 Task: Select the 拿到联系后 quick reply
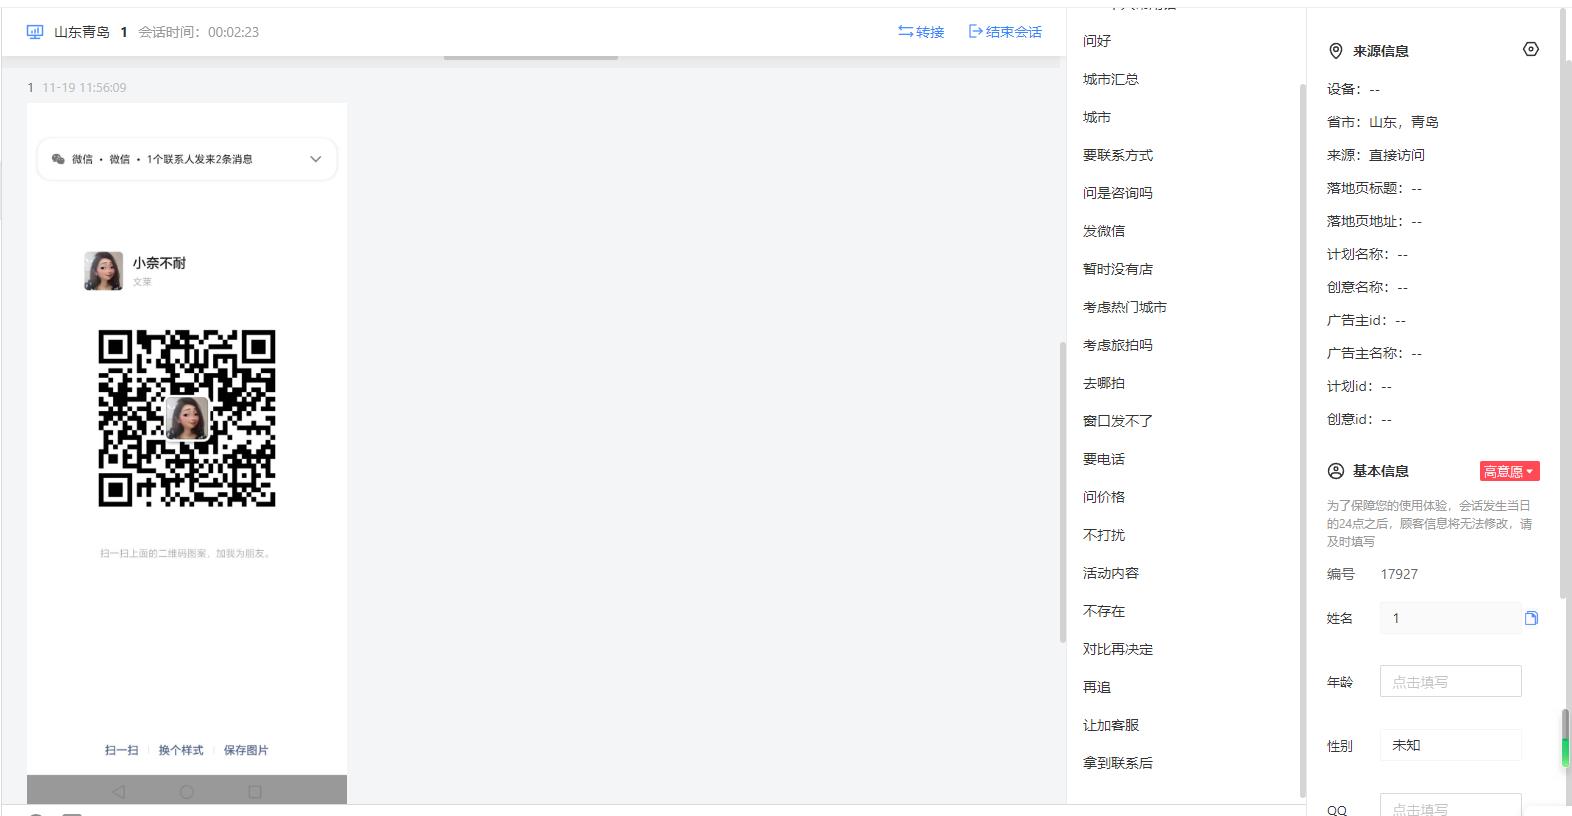pos(1118,763)
